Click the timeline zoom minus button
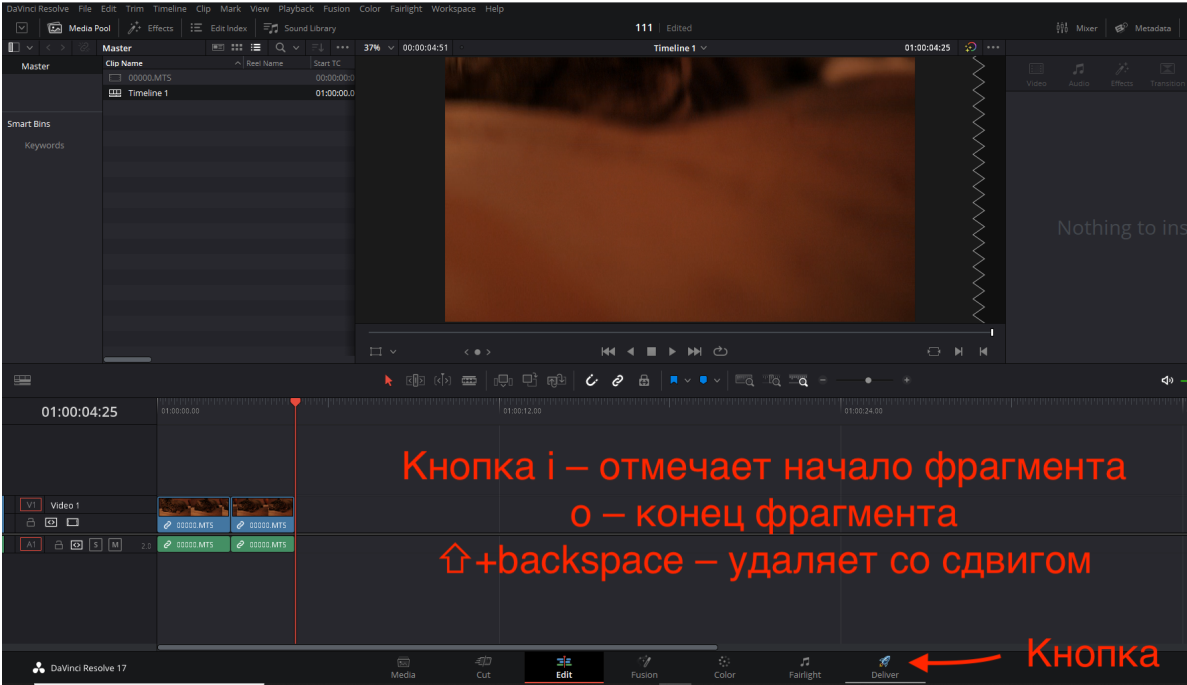The width and height of the screenshot is (1187, 685). (823, 381)
